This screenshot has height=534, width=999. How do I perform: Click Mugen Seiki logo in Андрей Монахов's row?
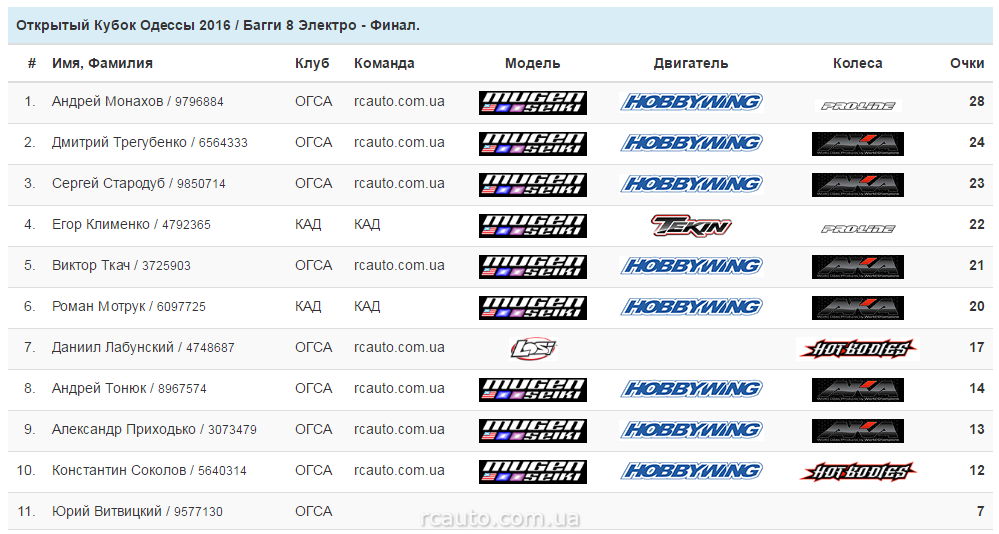pyautogui.click(x=532, y=102)
